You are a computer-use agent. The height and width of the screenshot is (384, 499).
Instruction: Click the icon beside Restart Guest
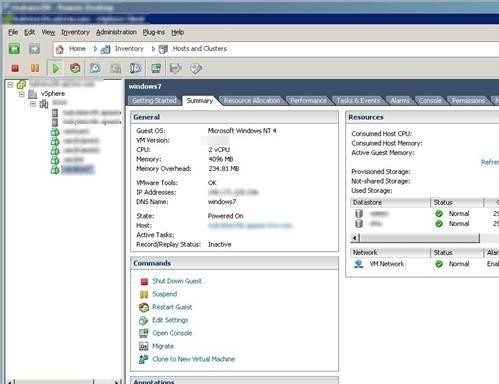144,307
